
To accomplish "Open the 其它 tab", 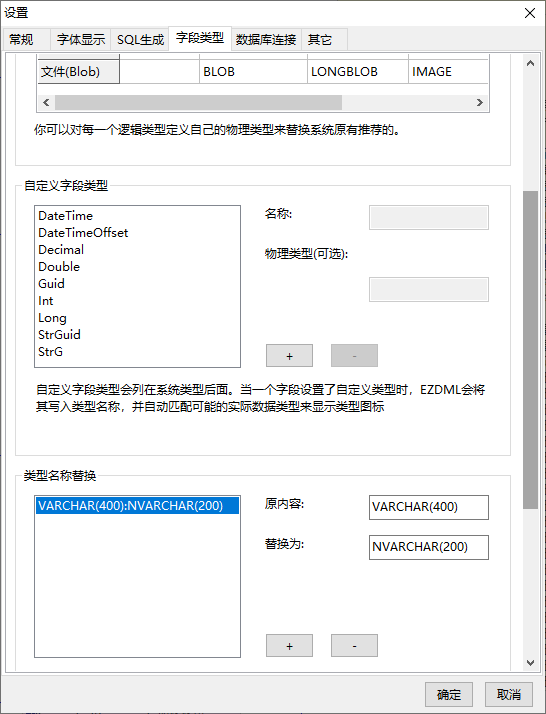I will pyautogui.click(x=324, y=40).
